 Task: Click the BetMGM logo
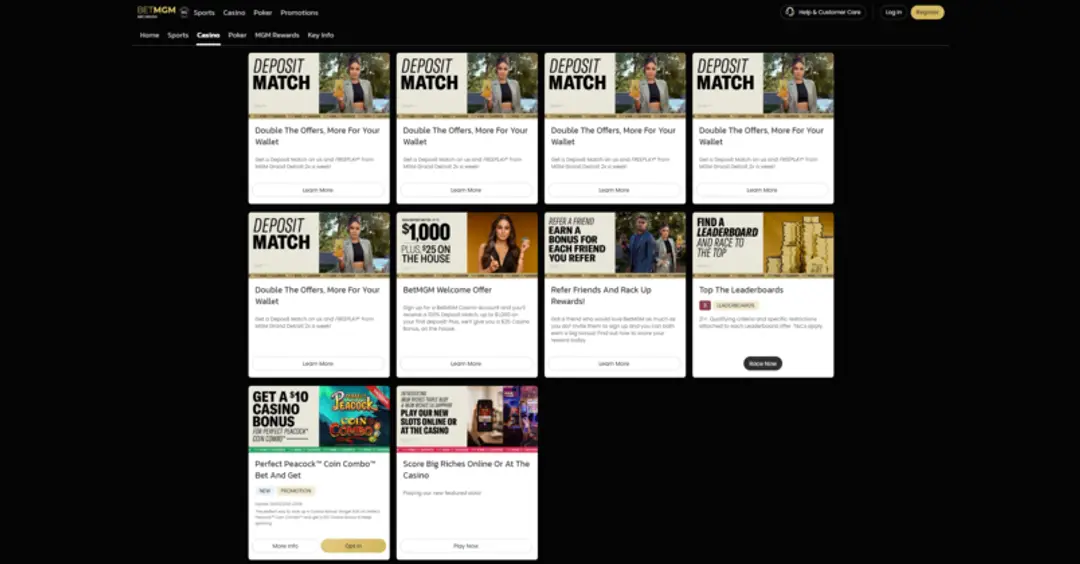pyautogui.click(x=156, y=12)
